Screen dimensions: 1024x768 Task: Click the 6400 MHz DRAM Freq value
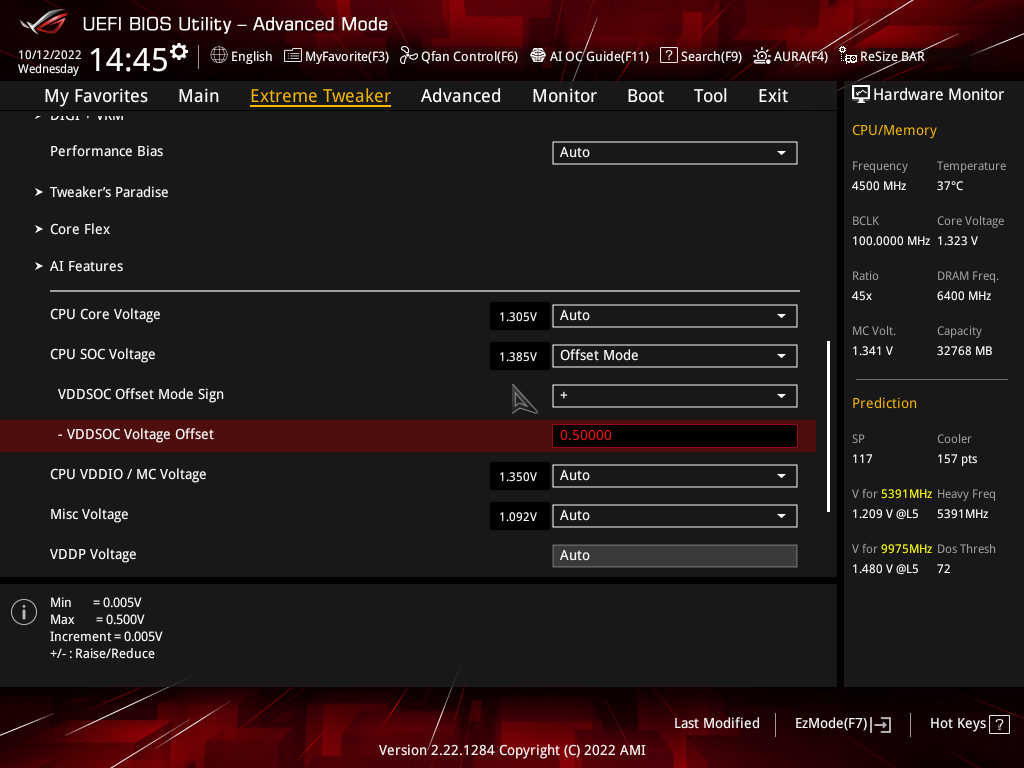(965, 296)
